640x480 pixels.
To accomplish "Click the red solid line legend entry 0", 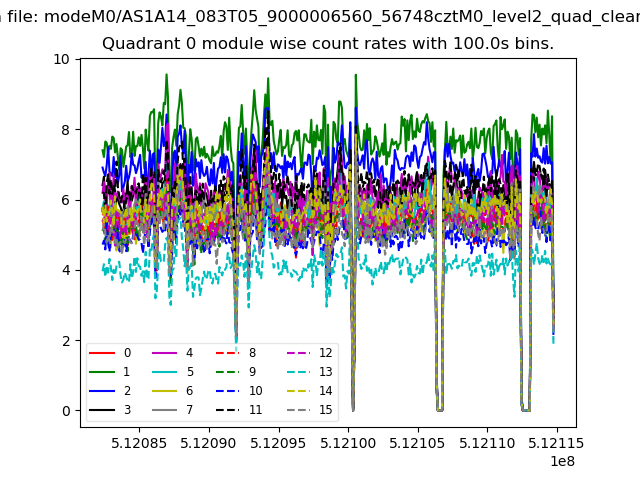I will (102, 353).
